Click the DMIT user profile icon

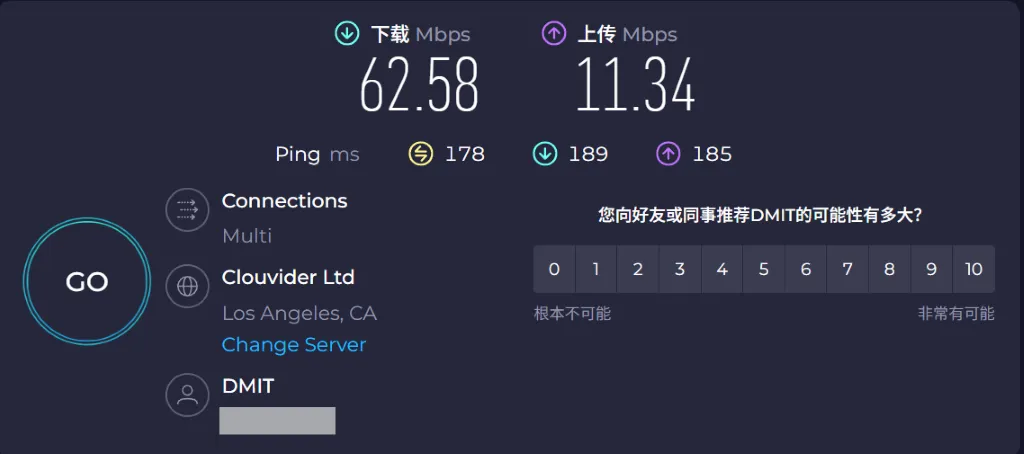[186, 394]
